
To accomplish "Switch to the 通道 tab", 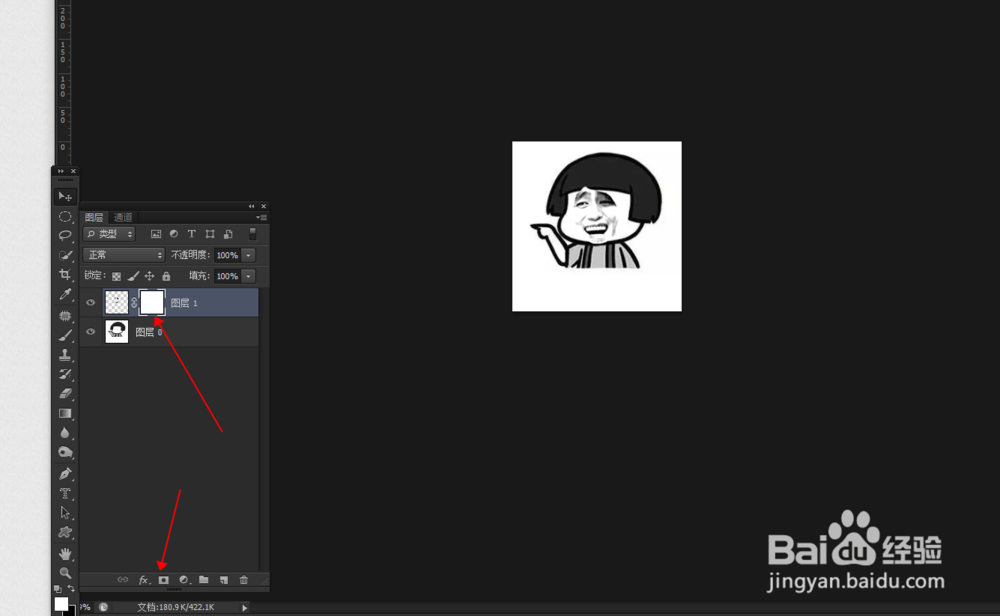I will point(123,217).
